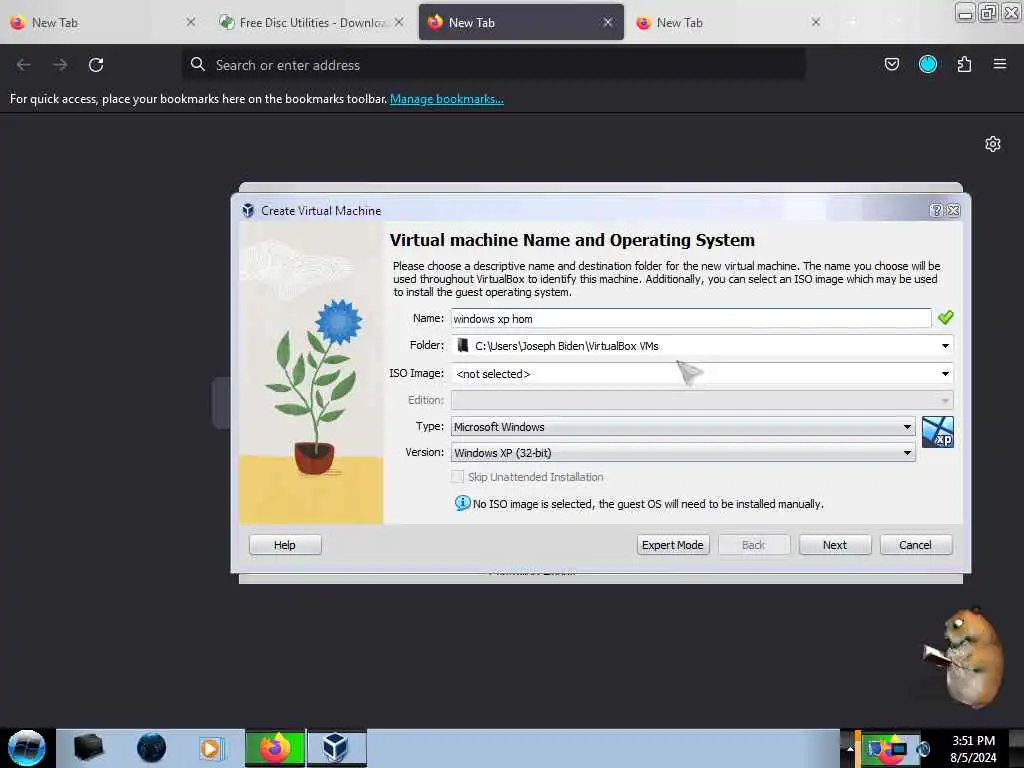Click the search magnifier icon in address bar
This screenshot has width=1024, height=768.
(x=198, y=64)
